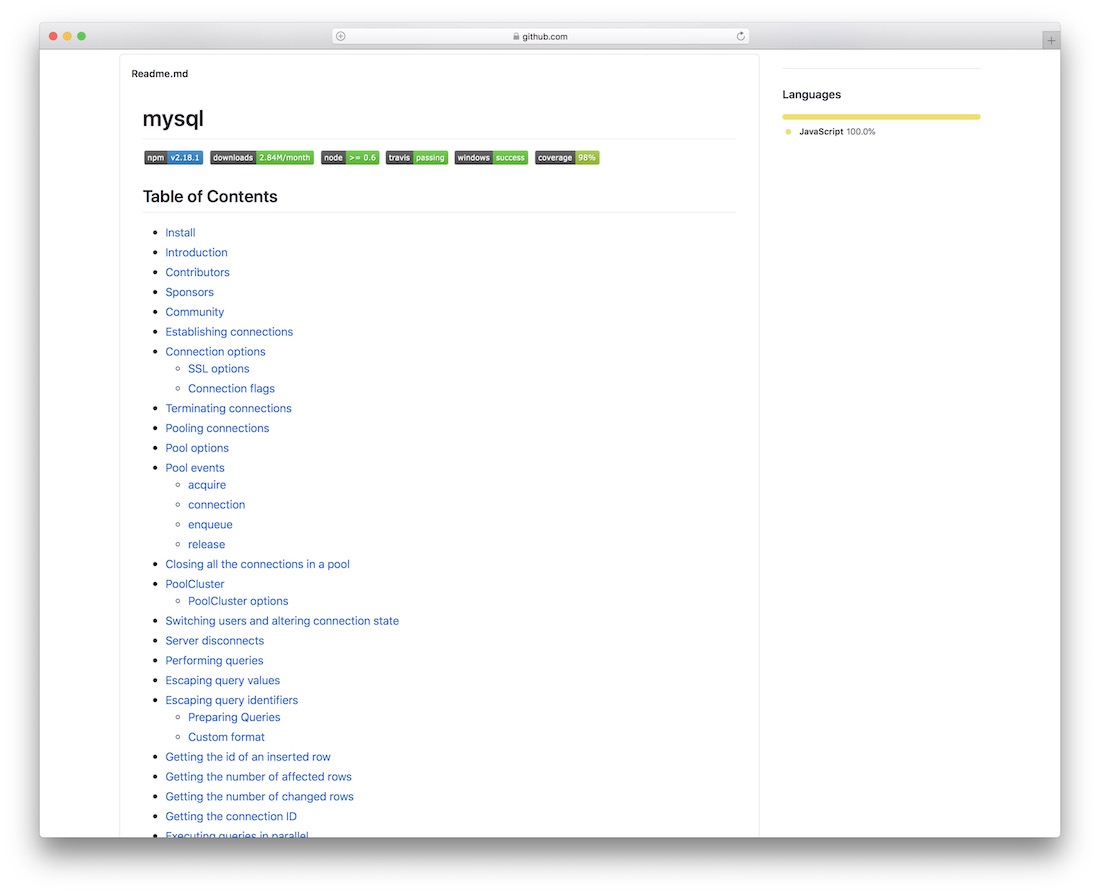This screenshot has width=1100, height=894.
Task: Go to Performing queries
Action: pyautogui.click(x=214, y=660)
